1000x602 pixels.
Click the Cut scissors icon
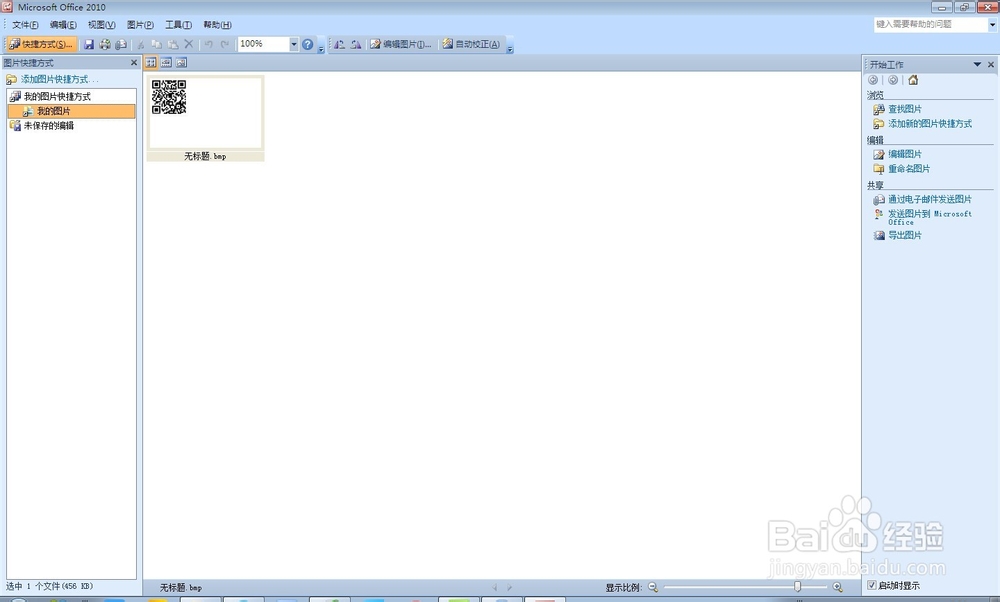point(141,44)
